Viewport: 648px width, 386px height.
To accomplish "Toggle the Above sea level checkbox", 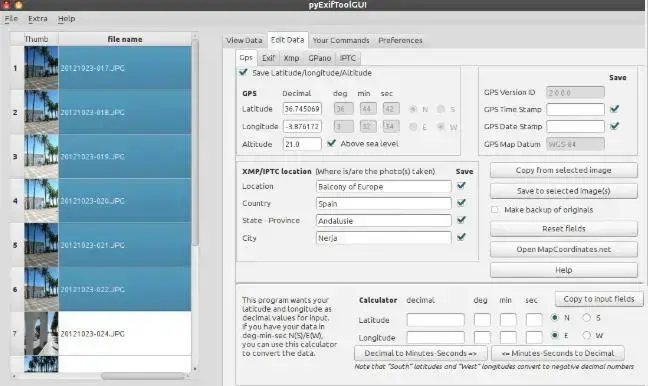I will [331, 143].
